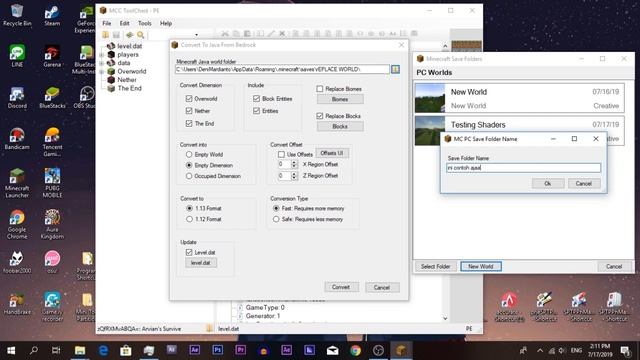This screenshot has width=640, height=360.
Task: Open Premiere Pro from the taskbar
Action: coord(240,351)
